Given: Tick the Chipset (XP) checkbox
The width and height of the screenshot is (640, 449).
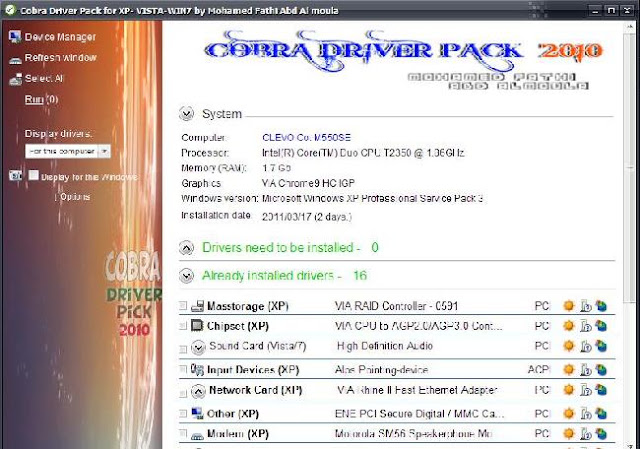Looking at the screenshot, I should 183,325.
